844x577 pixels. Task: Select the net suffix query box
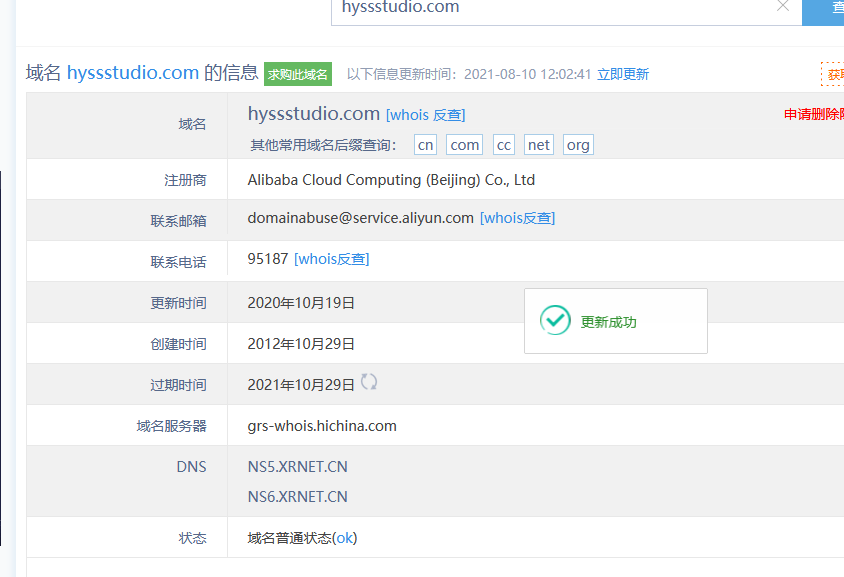pos(539,145)
